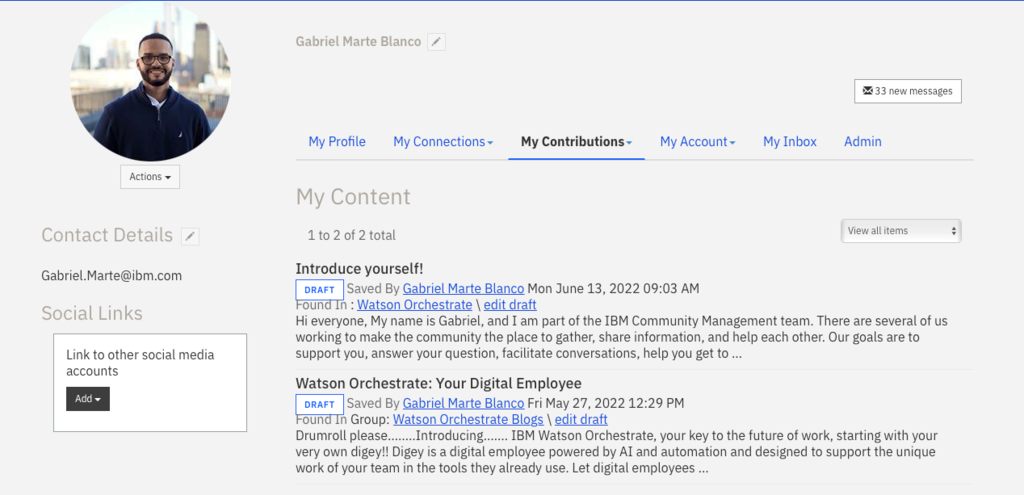Click the circular profile photo
The width and height of the screenshot is (1024, 495).
pos(150,81)
